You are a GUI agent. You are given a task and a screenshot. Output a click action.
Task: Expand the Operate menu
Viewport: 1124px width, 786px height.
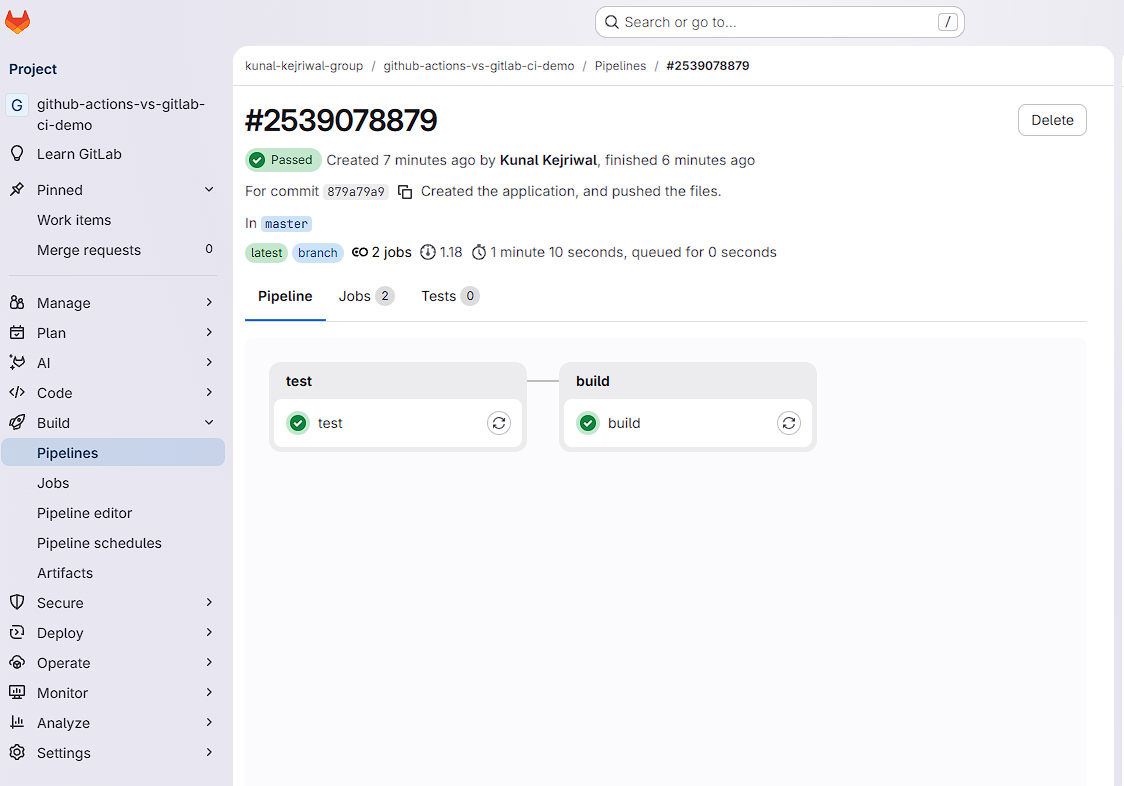tap(209, 662)
